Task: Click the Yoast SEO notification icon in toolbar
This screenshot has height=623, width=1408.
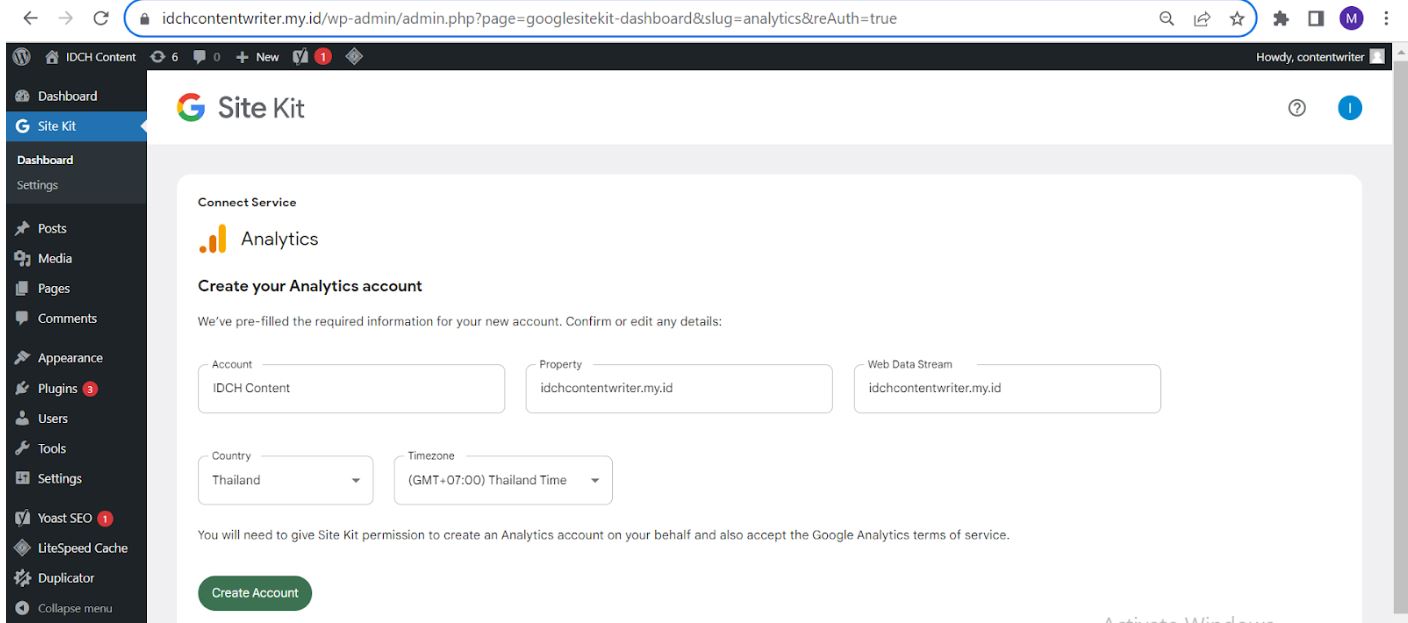Action: tap(300, 57)
